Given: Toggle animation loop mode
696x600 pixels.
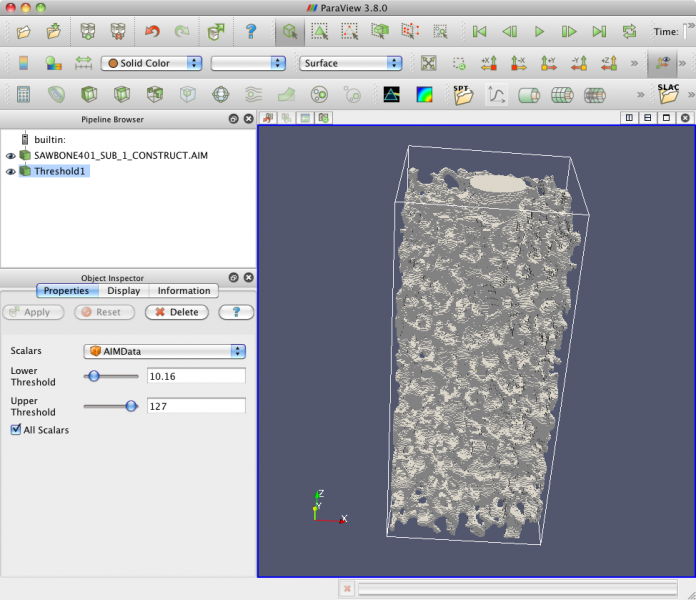Looking at the screenshot, I should tap(629, 32).
